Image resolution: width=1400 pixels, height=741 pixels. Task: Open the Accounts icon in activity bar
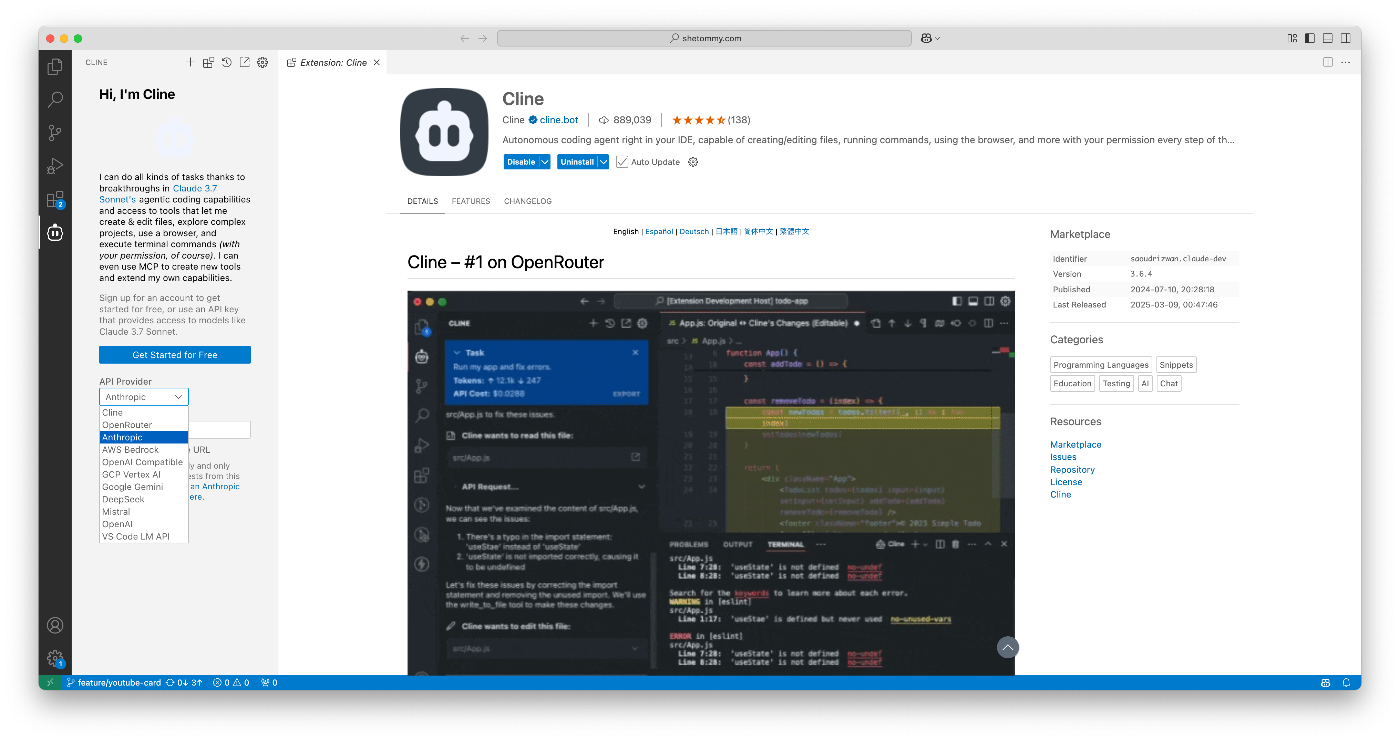(55, 625)
